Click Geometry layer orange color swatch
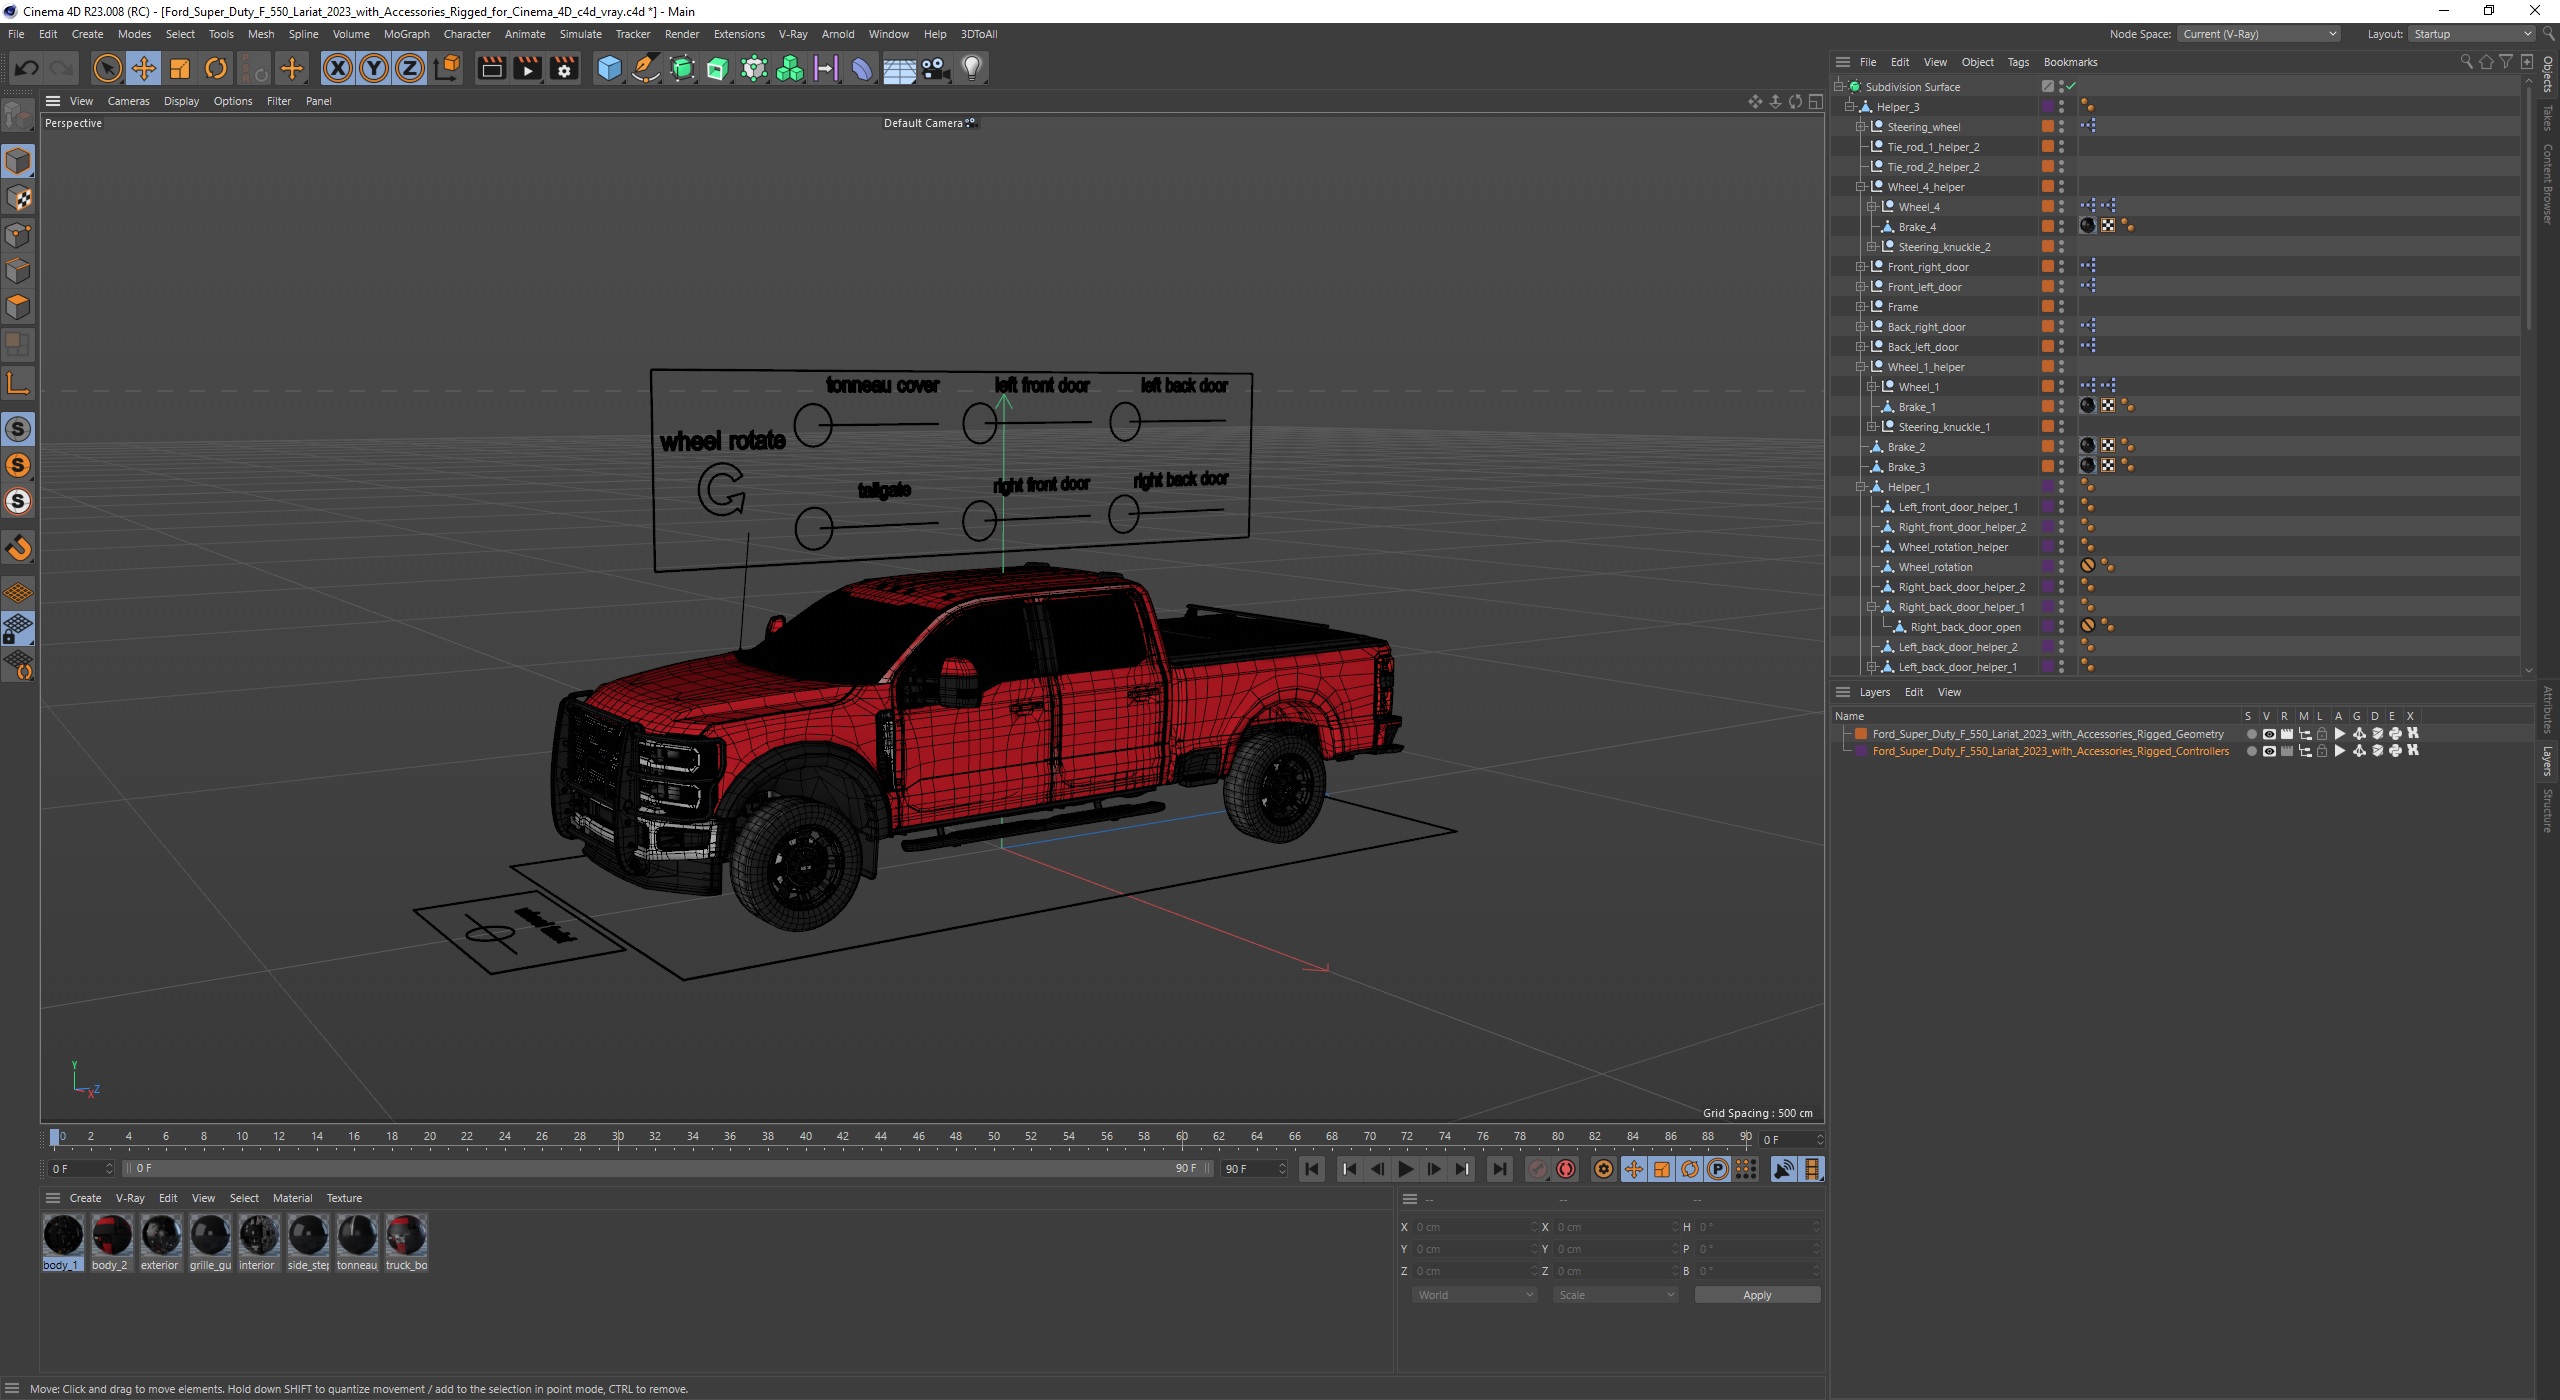The image size is (2560, 1400). [x=1861, y=734]
